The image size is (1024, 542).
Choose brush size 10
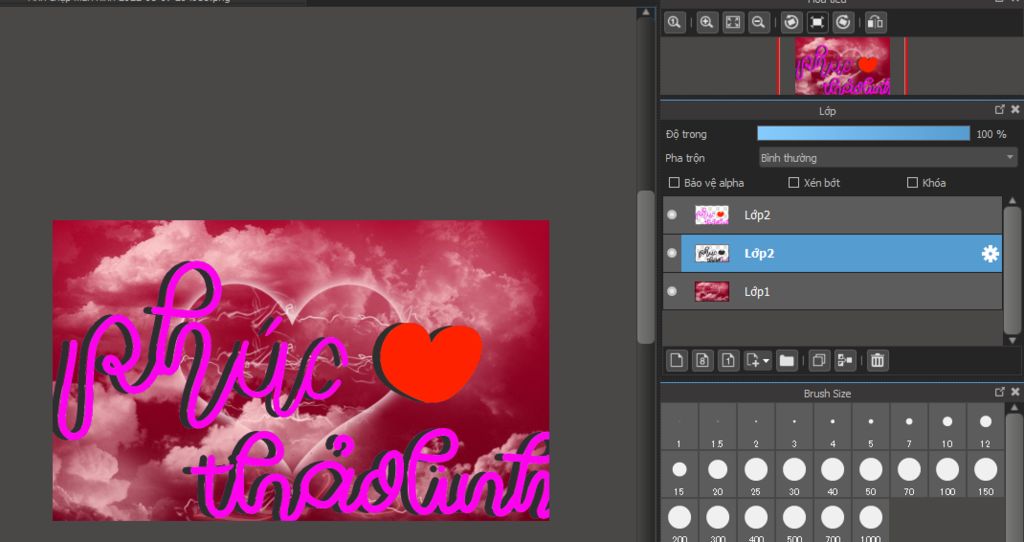pyautogui.click(x=948, y=426)
